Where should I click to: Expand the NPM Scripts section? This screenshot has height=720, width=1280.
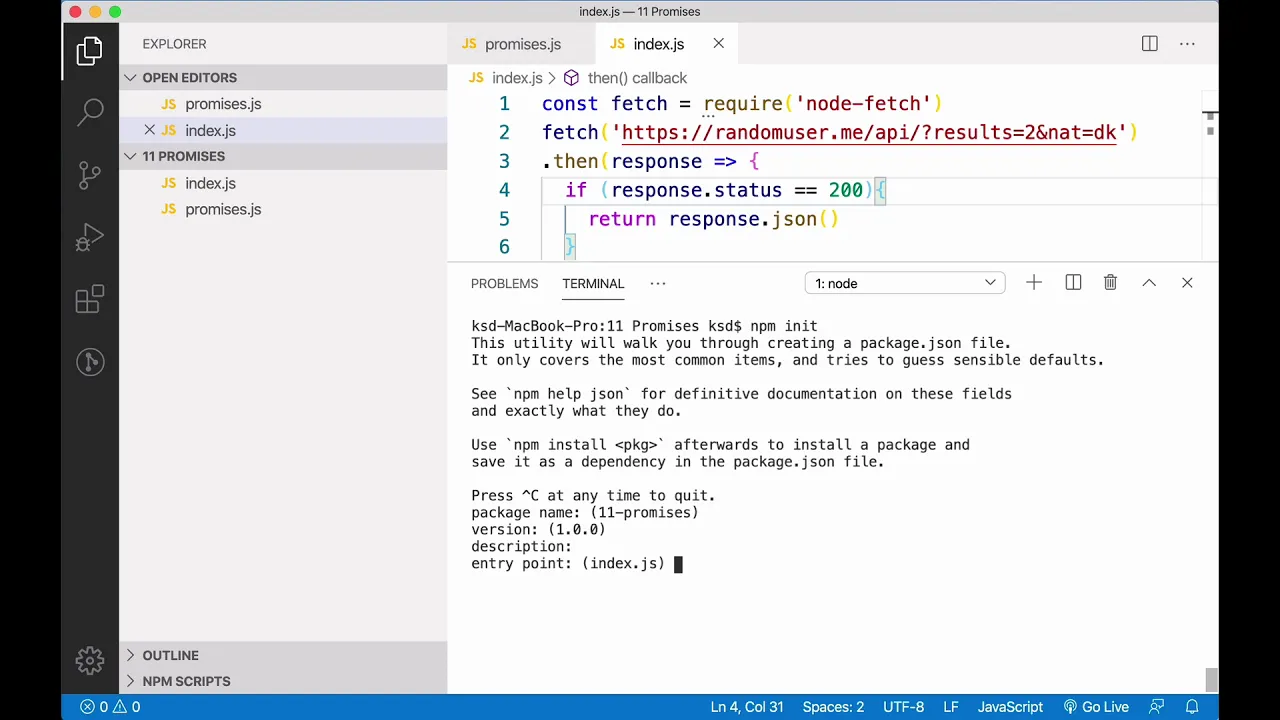[x=283, y=681]
